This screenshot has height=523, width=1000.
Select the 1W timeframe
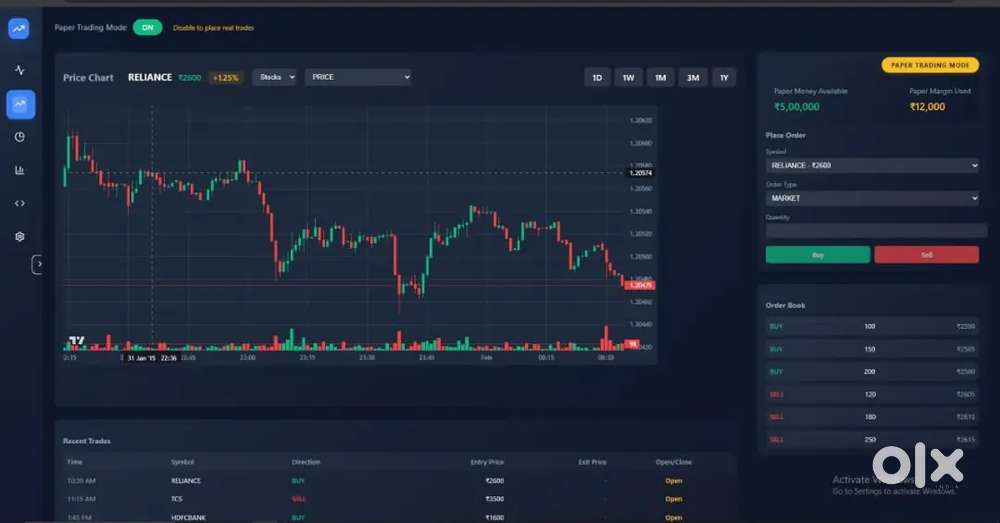[628, 78]
